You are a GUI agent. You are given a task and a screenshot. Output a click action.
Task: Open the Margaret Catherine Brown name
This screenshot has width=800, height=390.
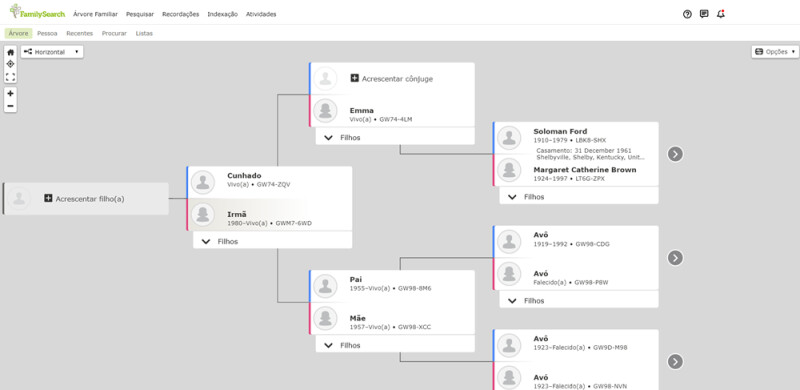[585, 169]
